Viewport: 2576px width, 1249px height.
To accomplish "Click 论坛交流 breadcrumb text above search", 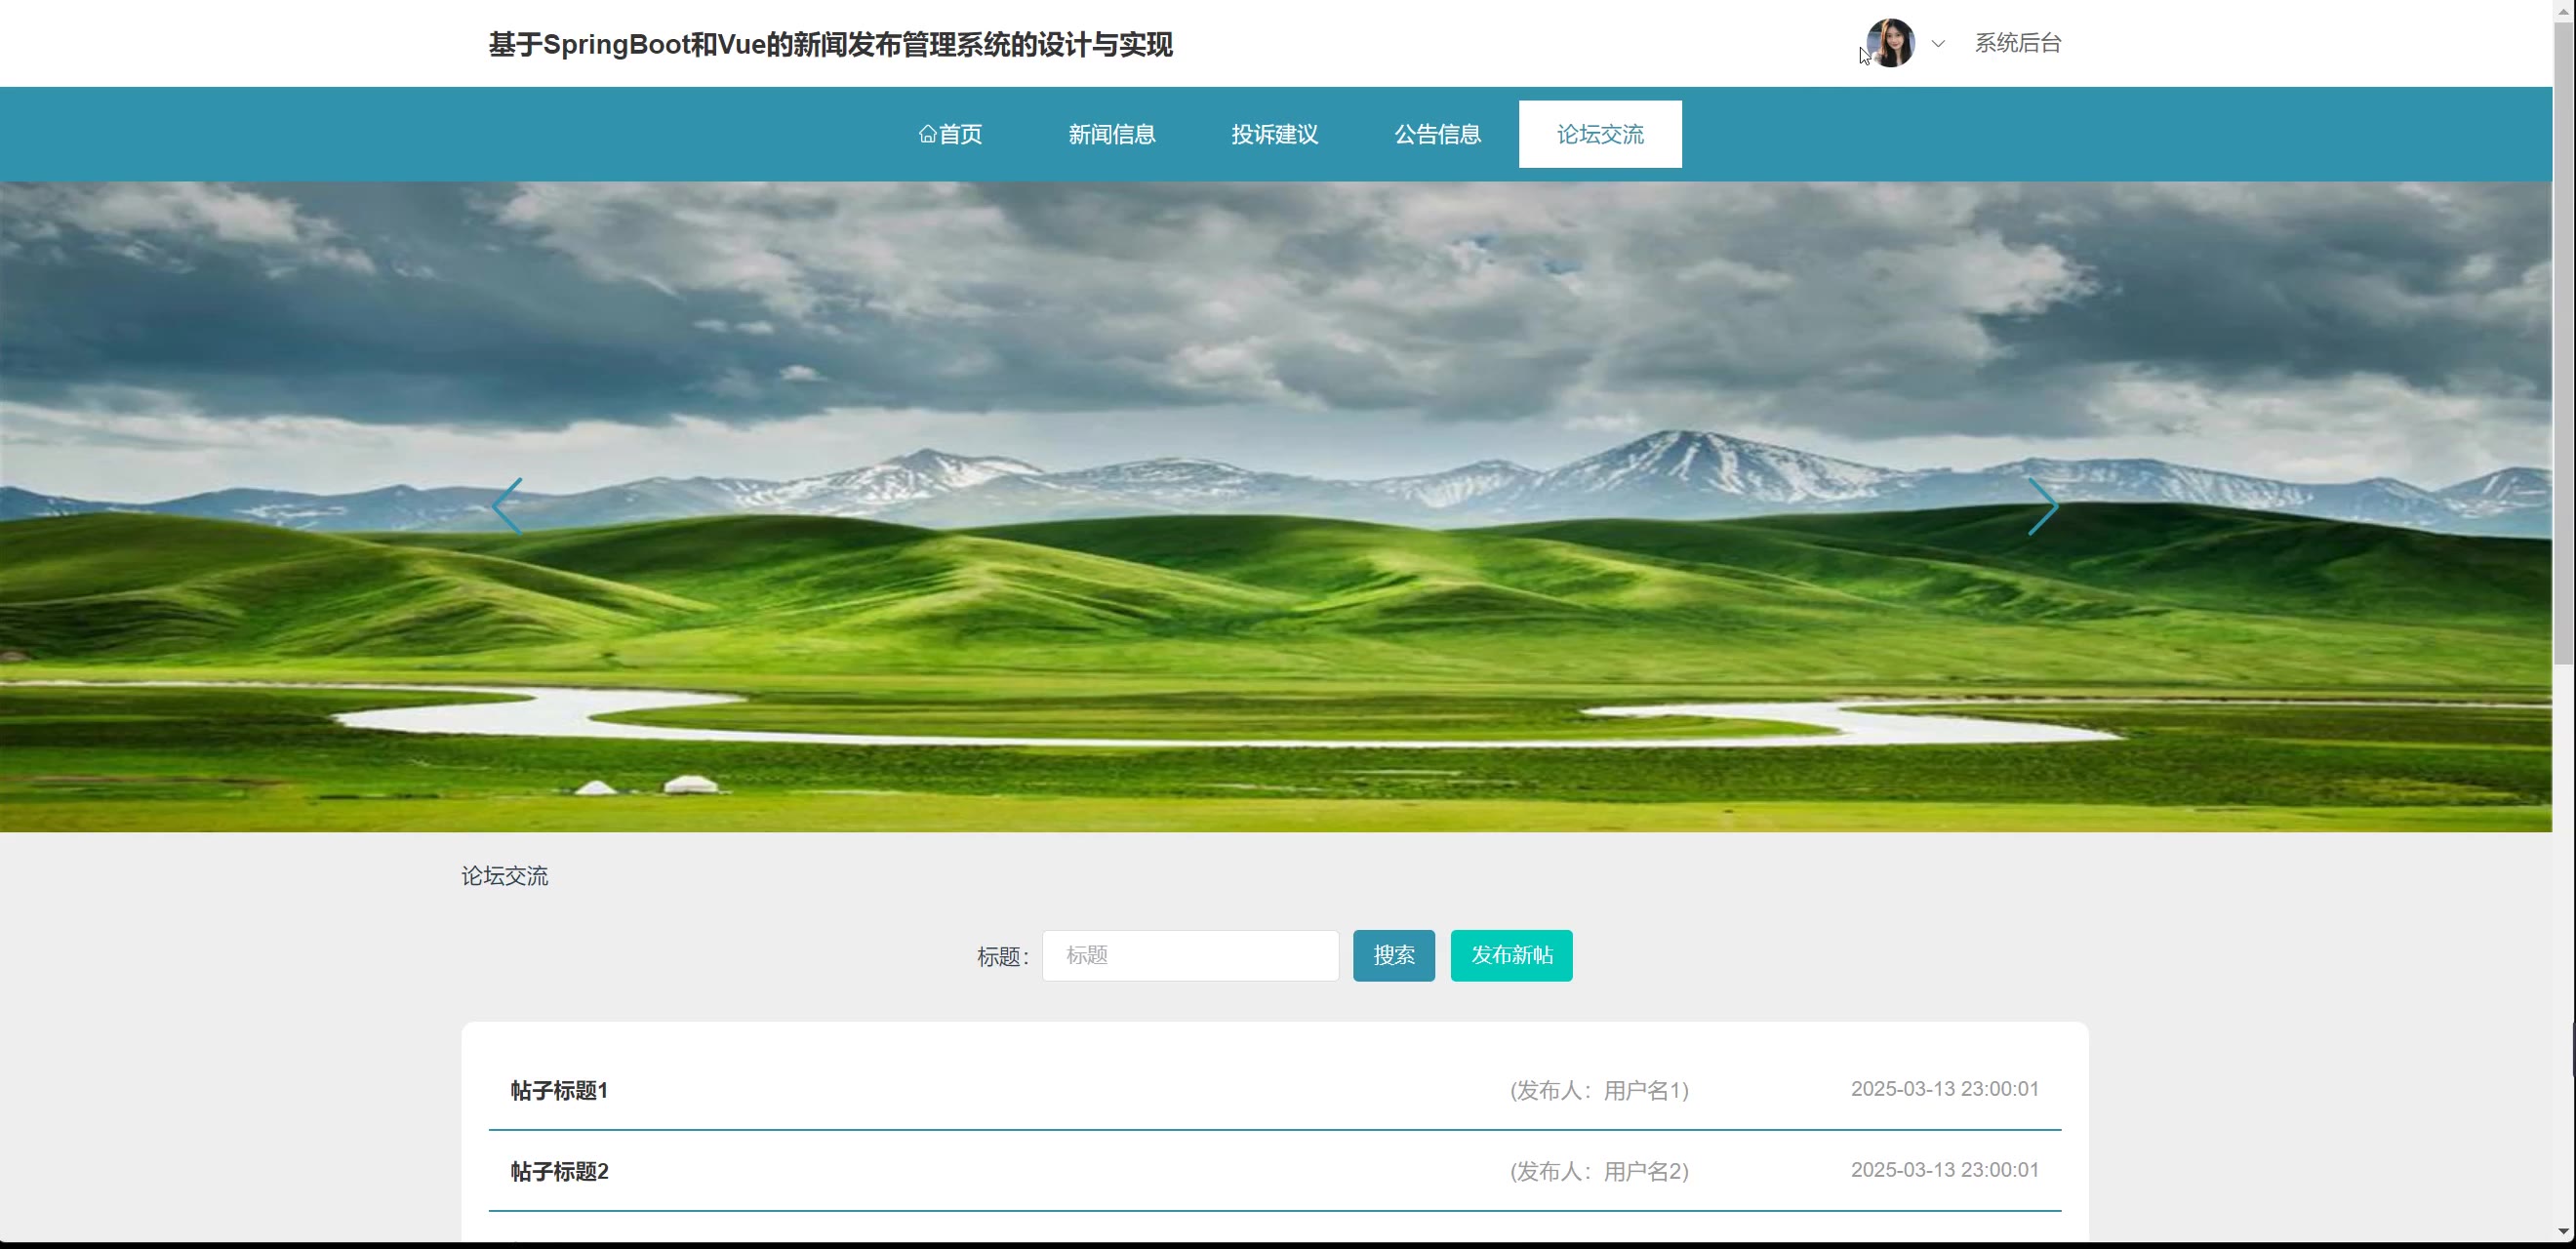I will tap(504, 876).
